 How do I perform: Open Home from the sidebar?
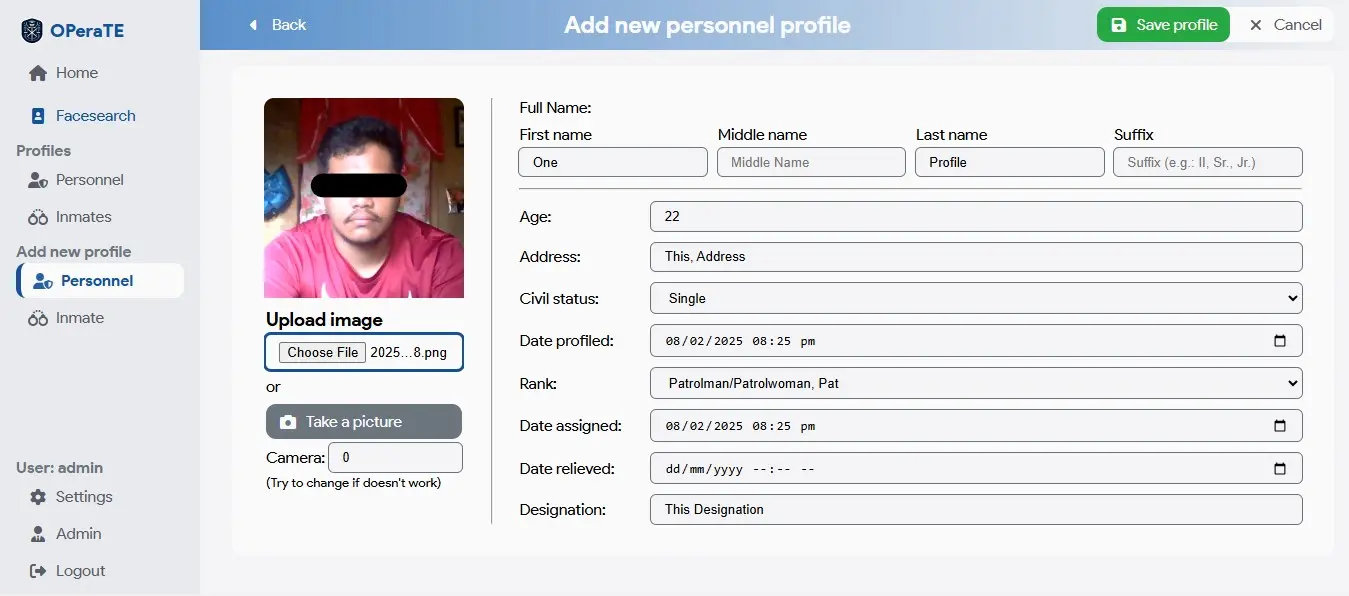coord(64,73)
